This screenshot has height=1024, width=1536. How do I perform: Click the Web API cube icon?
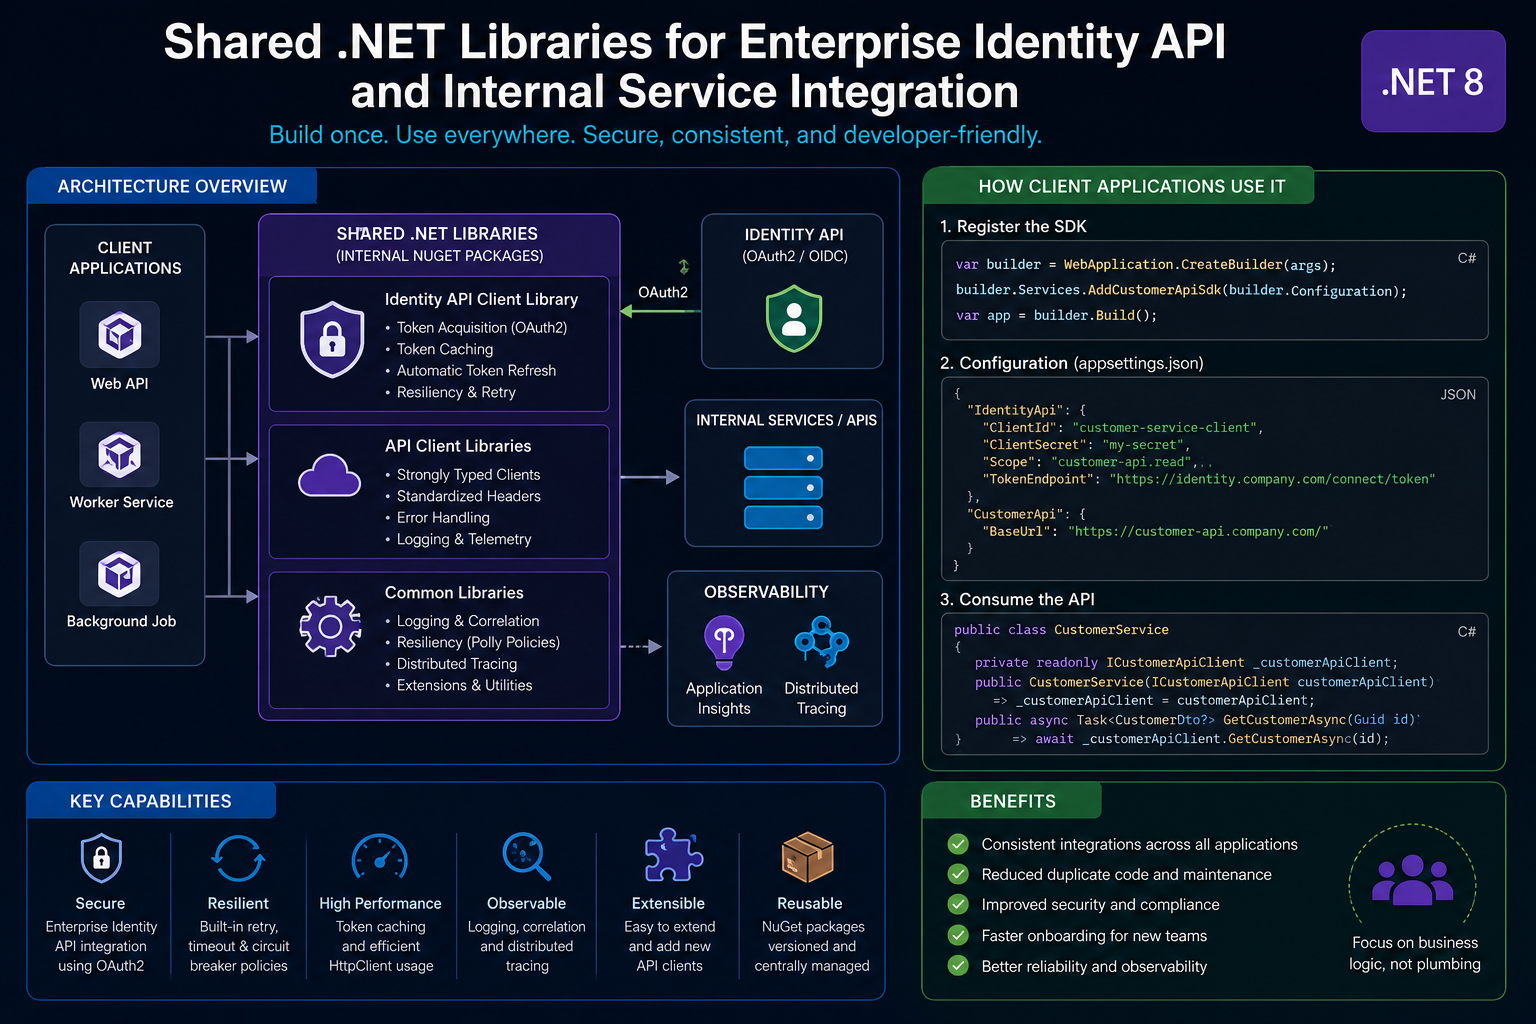[x=119, y=334]
